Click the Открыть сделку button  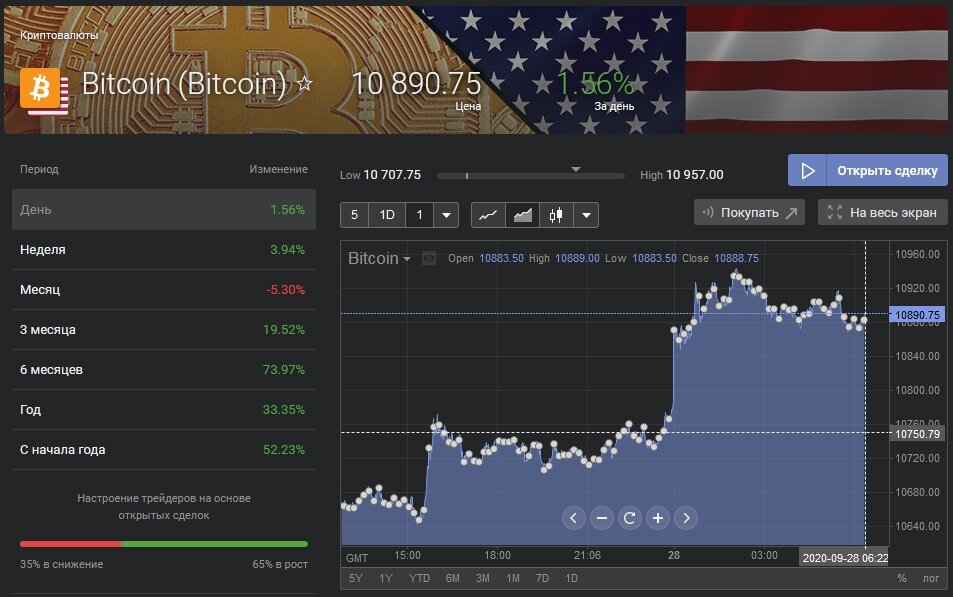pyautogui.click(x=868, y=170)
